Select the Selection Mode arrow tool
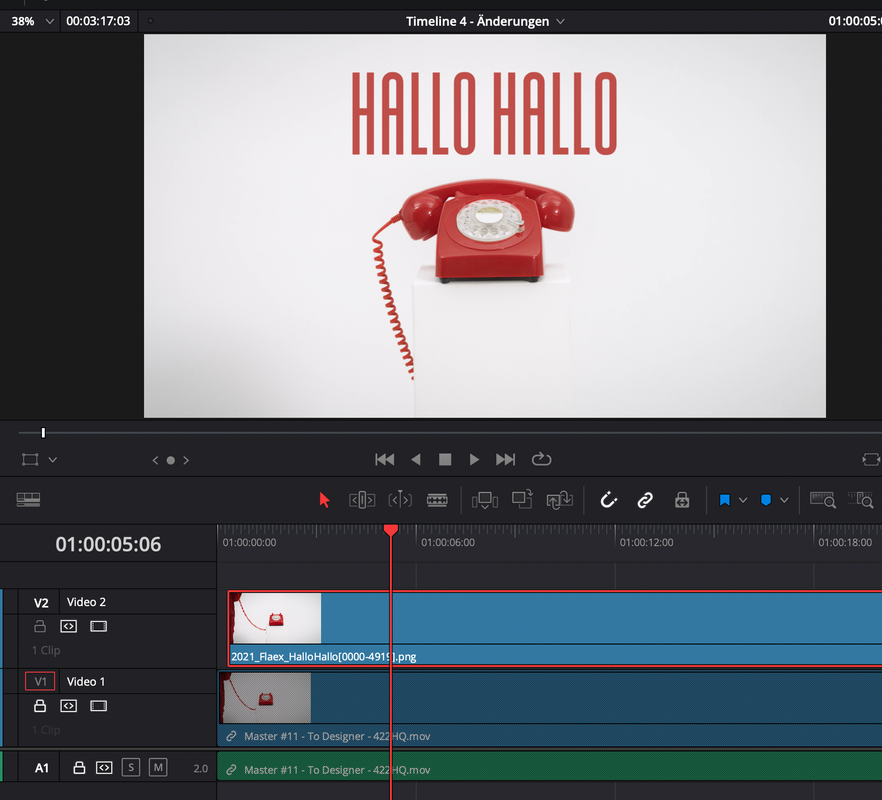882x800 pixels. pos(324,500)
